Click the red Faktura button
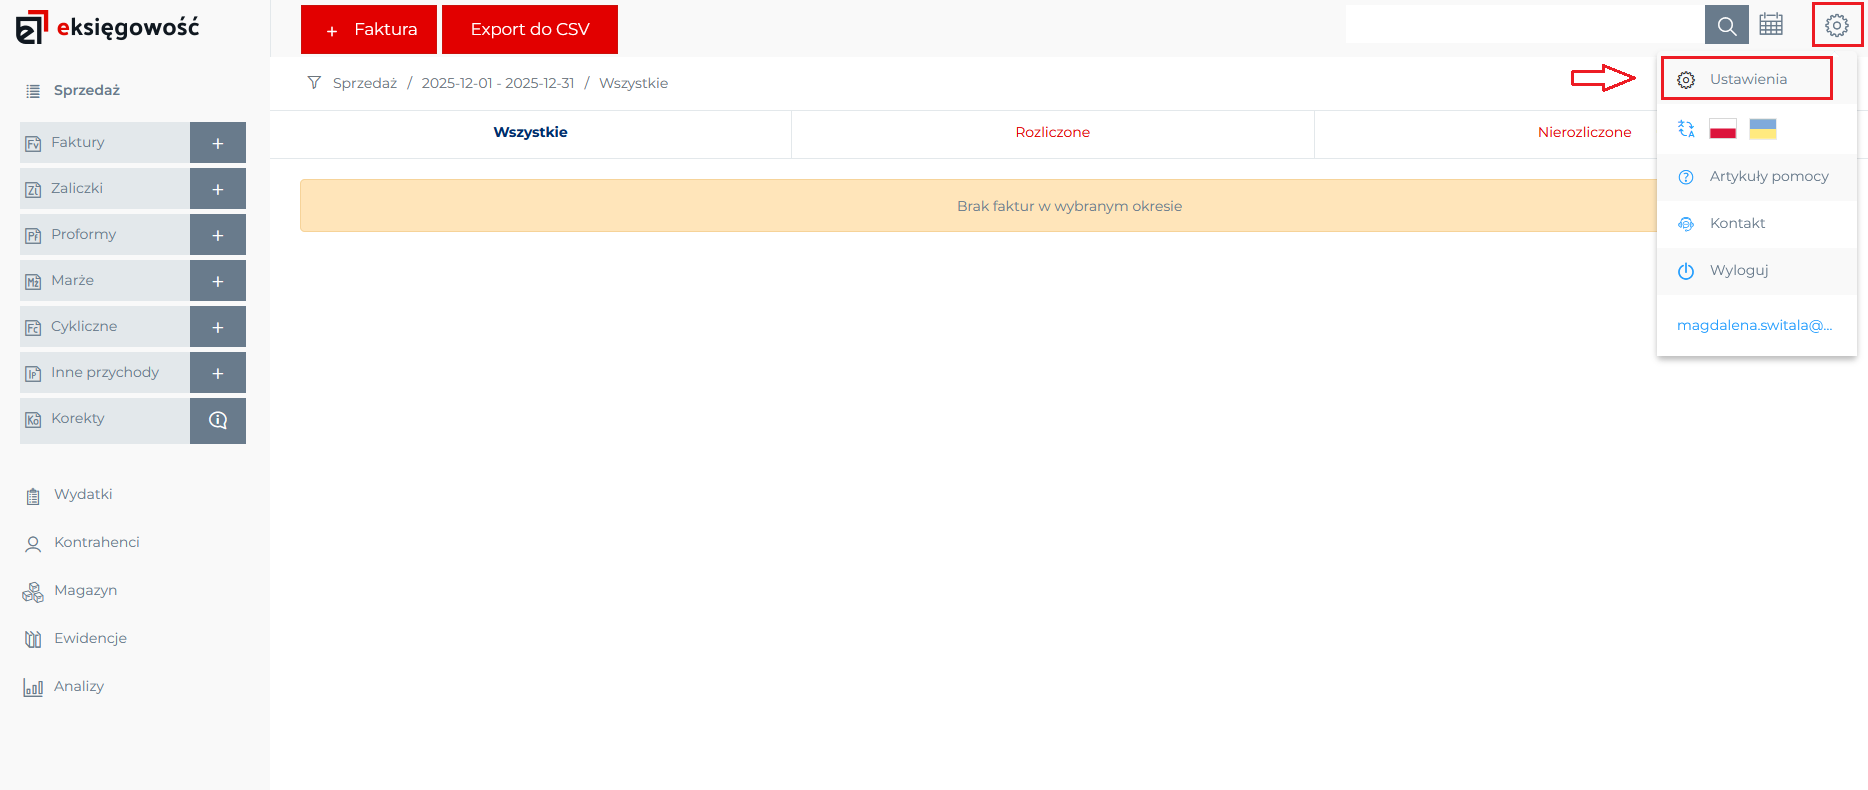Viewport: 1868px width, 790px height. pos(369,29)
